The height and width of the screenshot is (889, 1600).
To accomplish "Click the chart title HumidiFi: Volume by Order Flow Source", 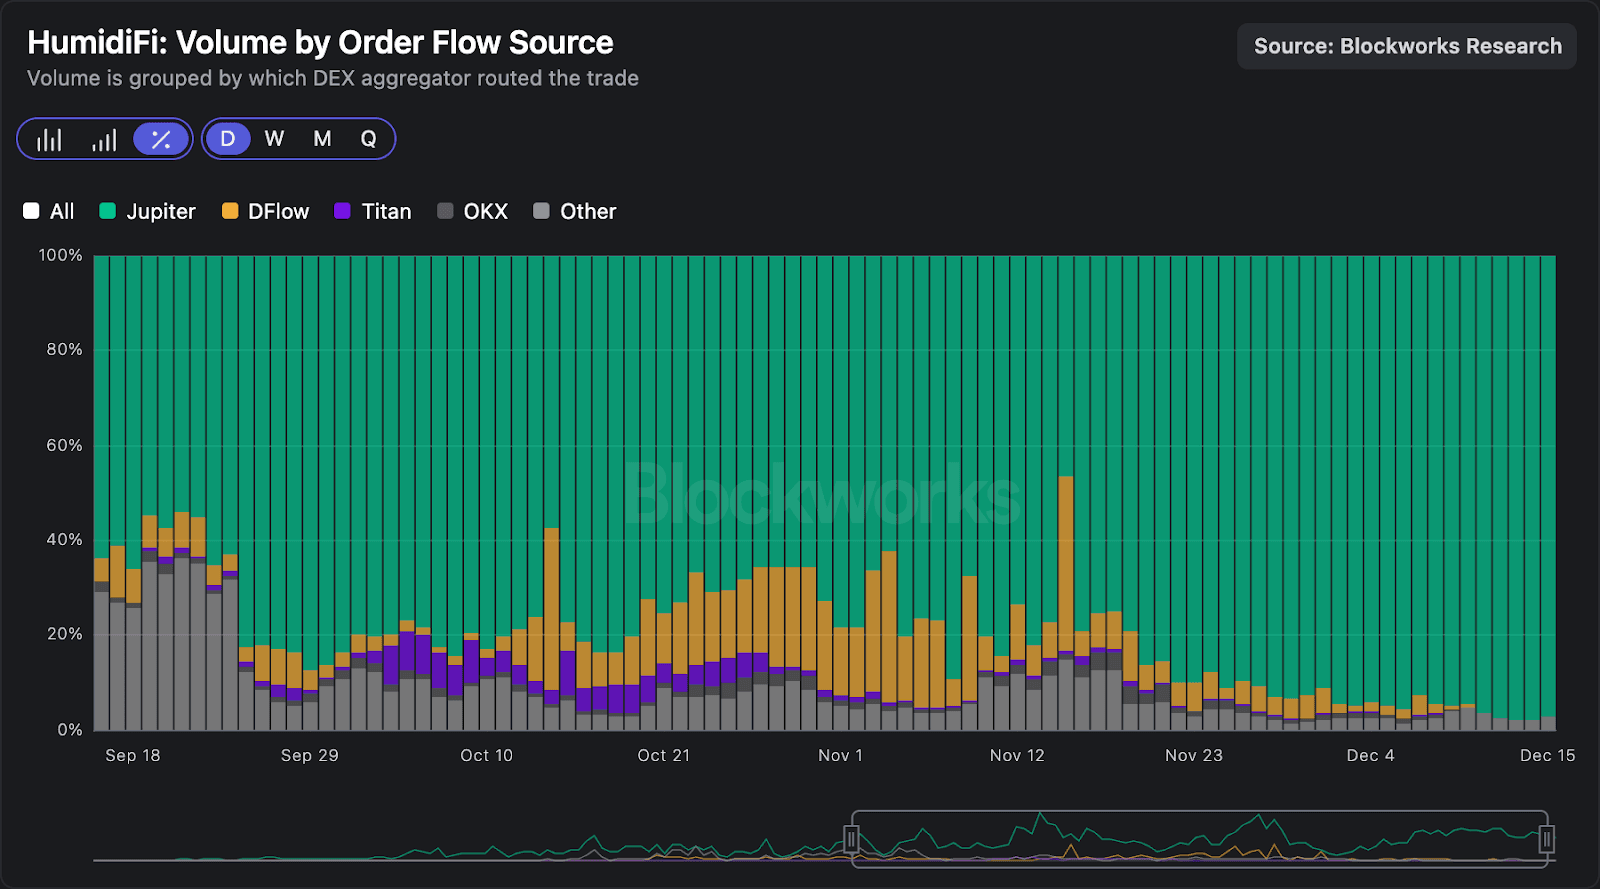I will [x=320, y=42].
